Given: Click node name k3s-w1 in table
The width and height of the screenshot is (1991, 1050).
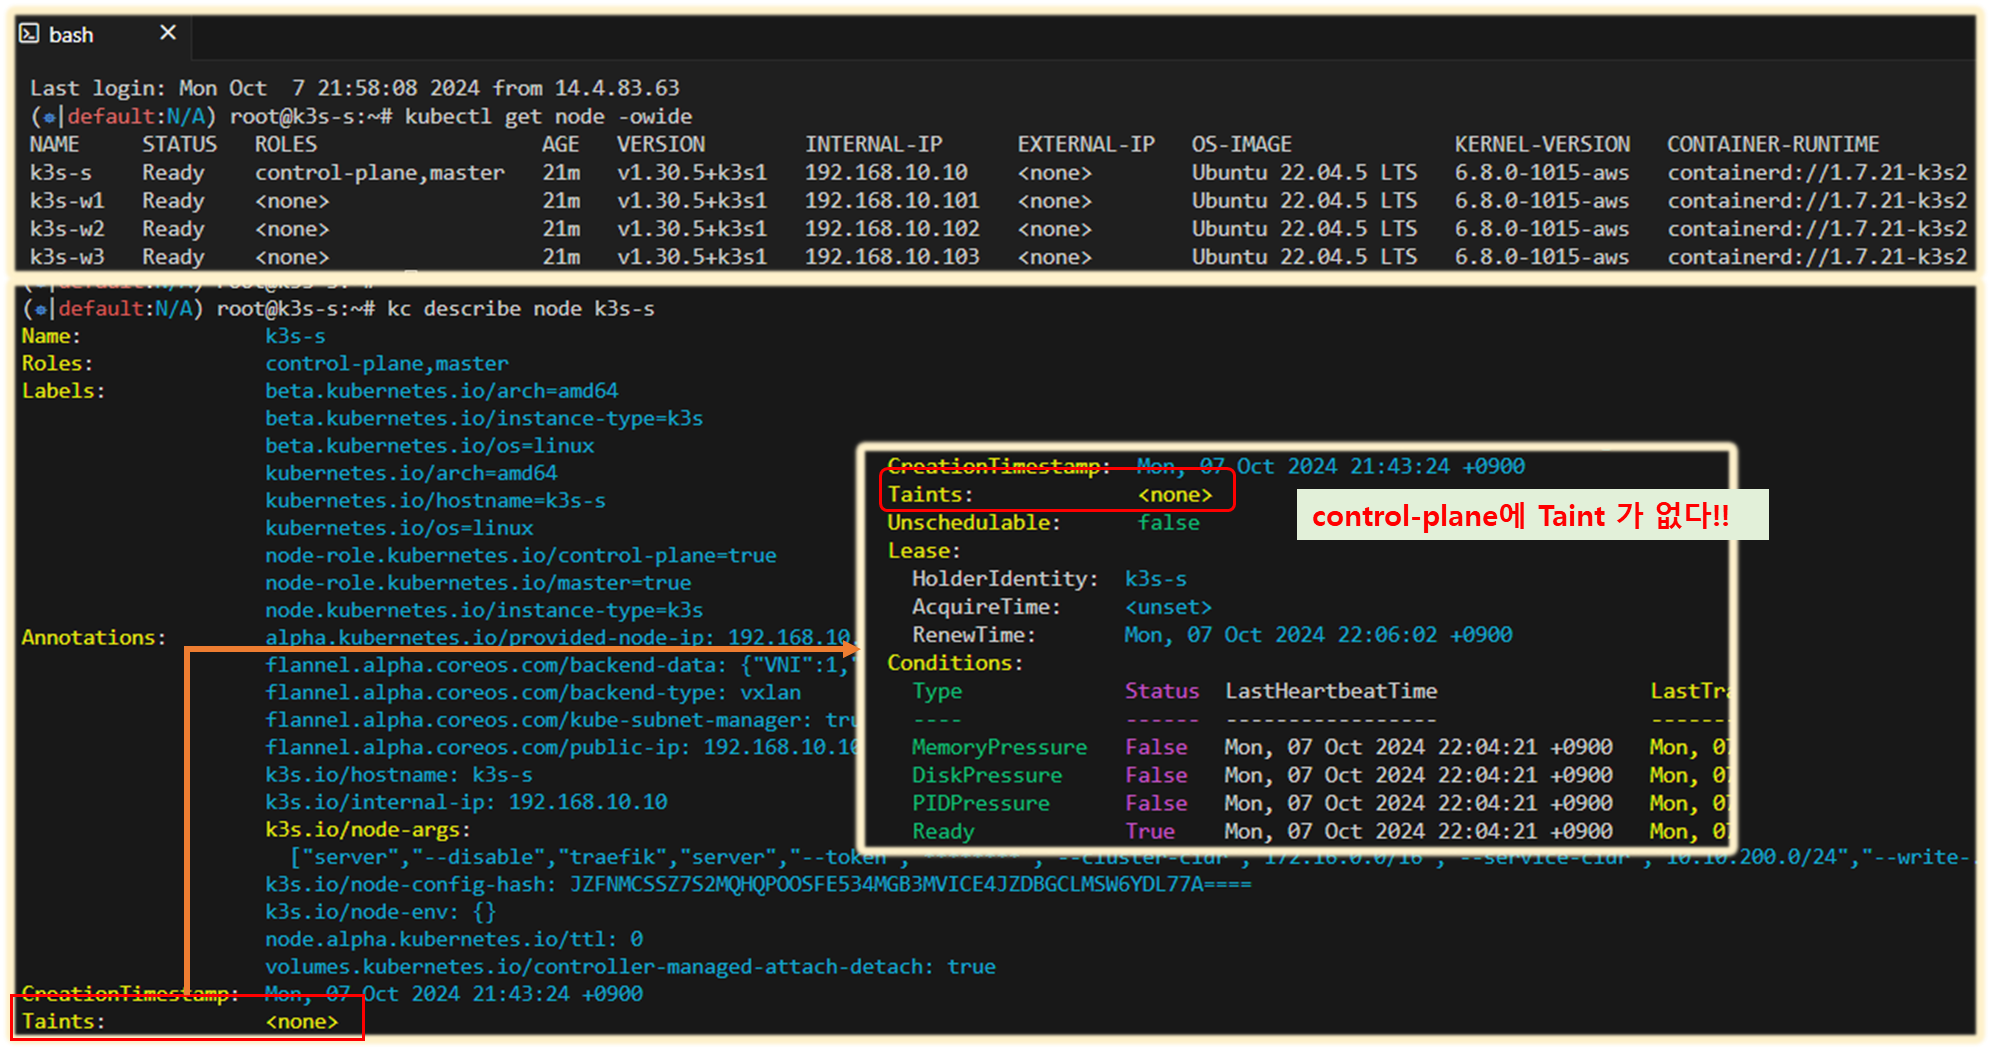Looking at the screenshot, I should [67, 201].
